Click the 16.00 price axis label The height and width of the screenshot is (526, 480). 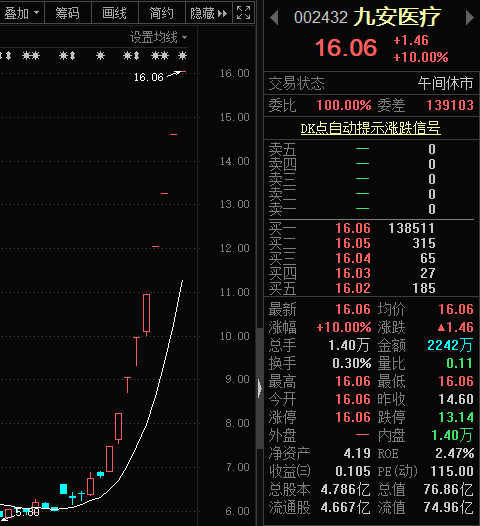234,73
